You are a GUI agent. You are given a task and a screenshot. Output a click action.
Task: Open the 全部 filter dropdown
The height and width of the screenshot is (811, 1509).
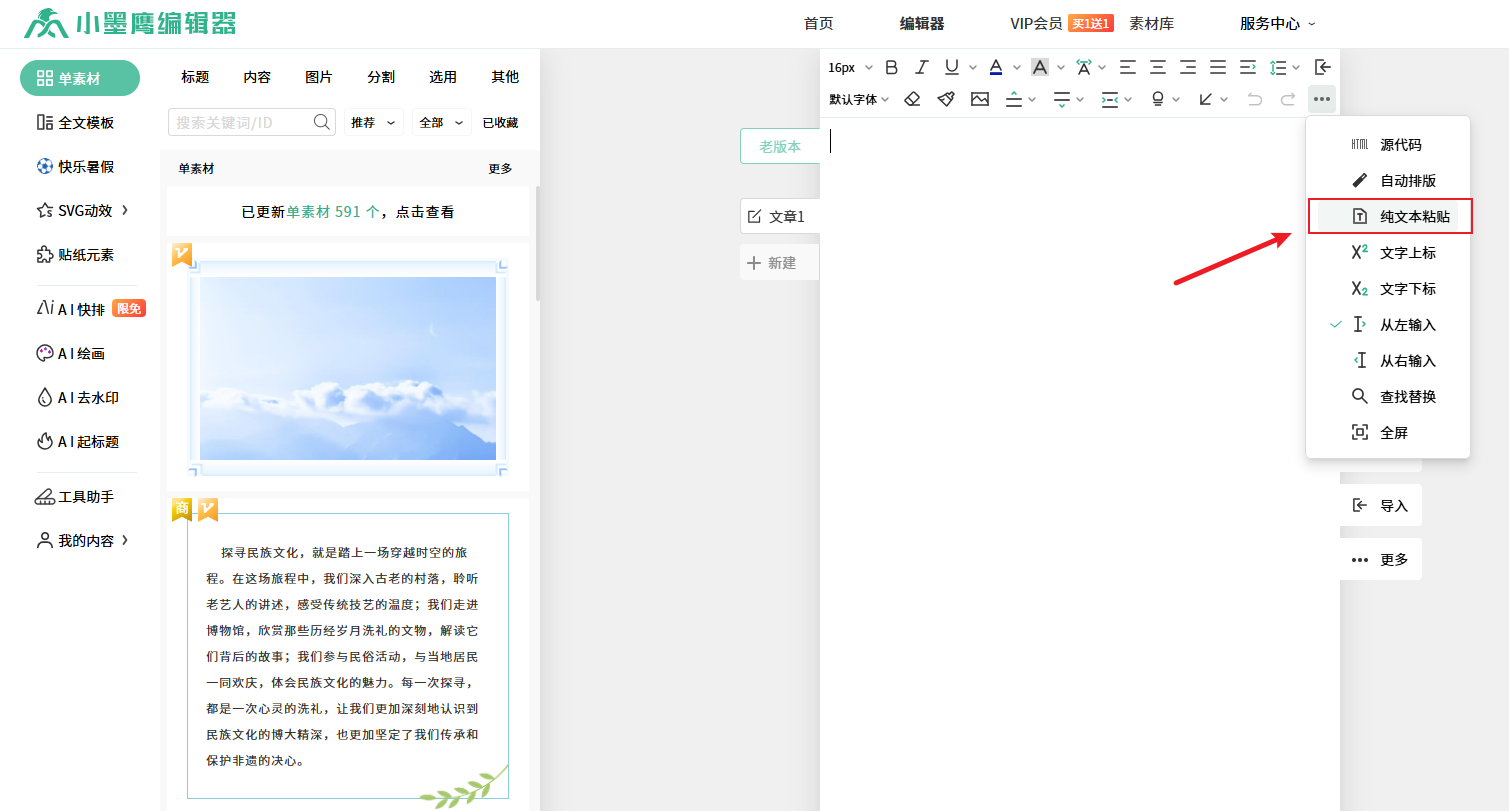[x=443, y=122]
